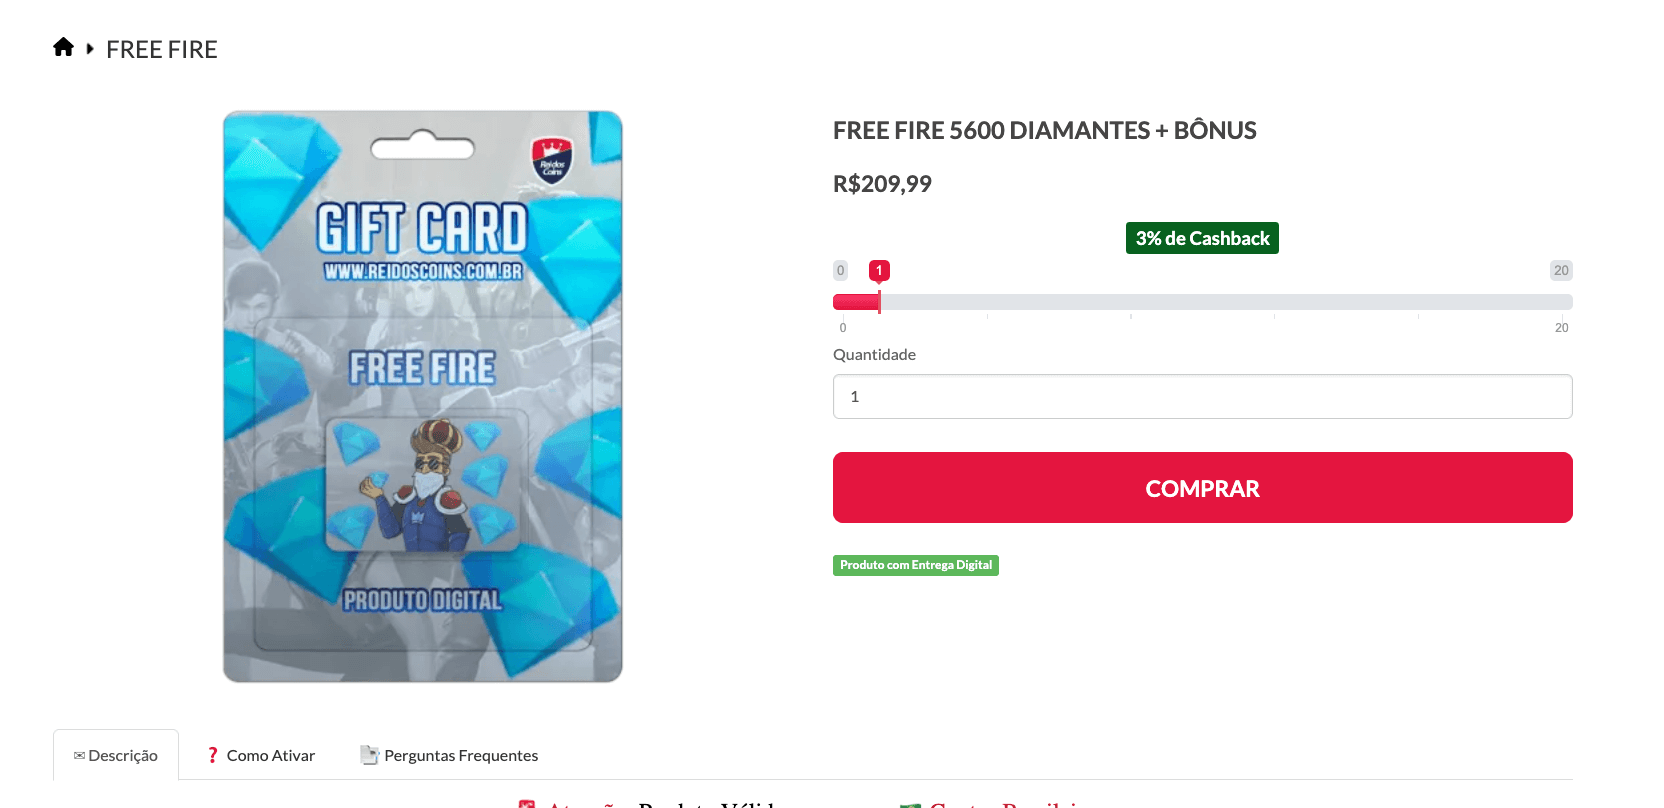Click the breadcrumb arrow separator
The width and height of the screenshot is (1664, 808).
(x=90, y=48)
